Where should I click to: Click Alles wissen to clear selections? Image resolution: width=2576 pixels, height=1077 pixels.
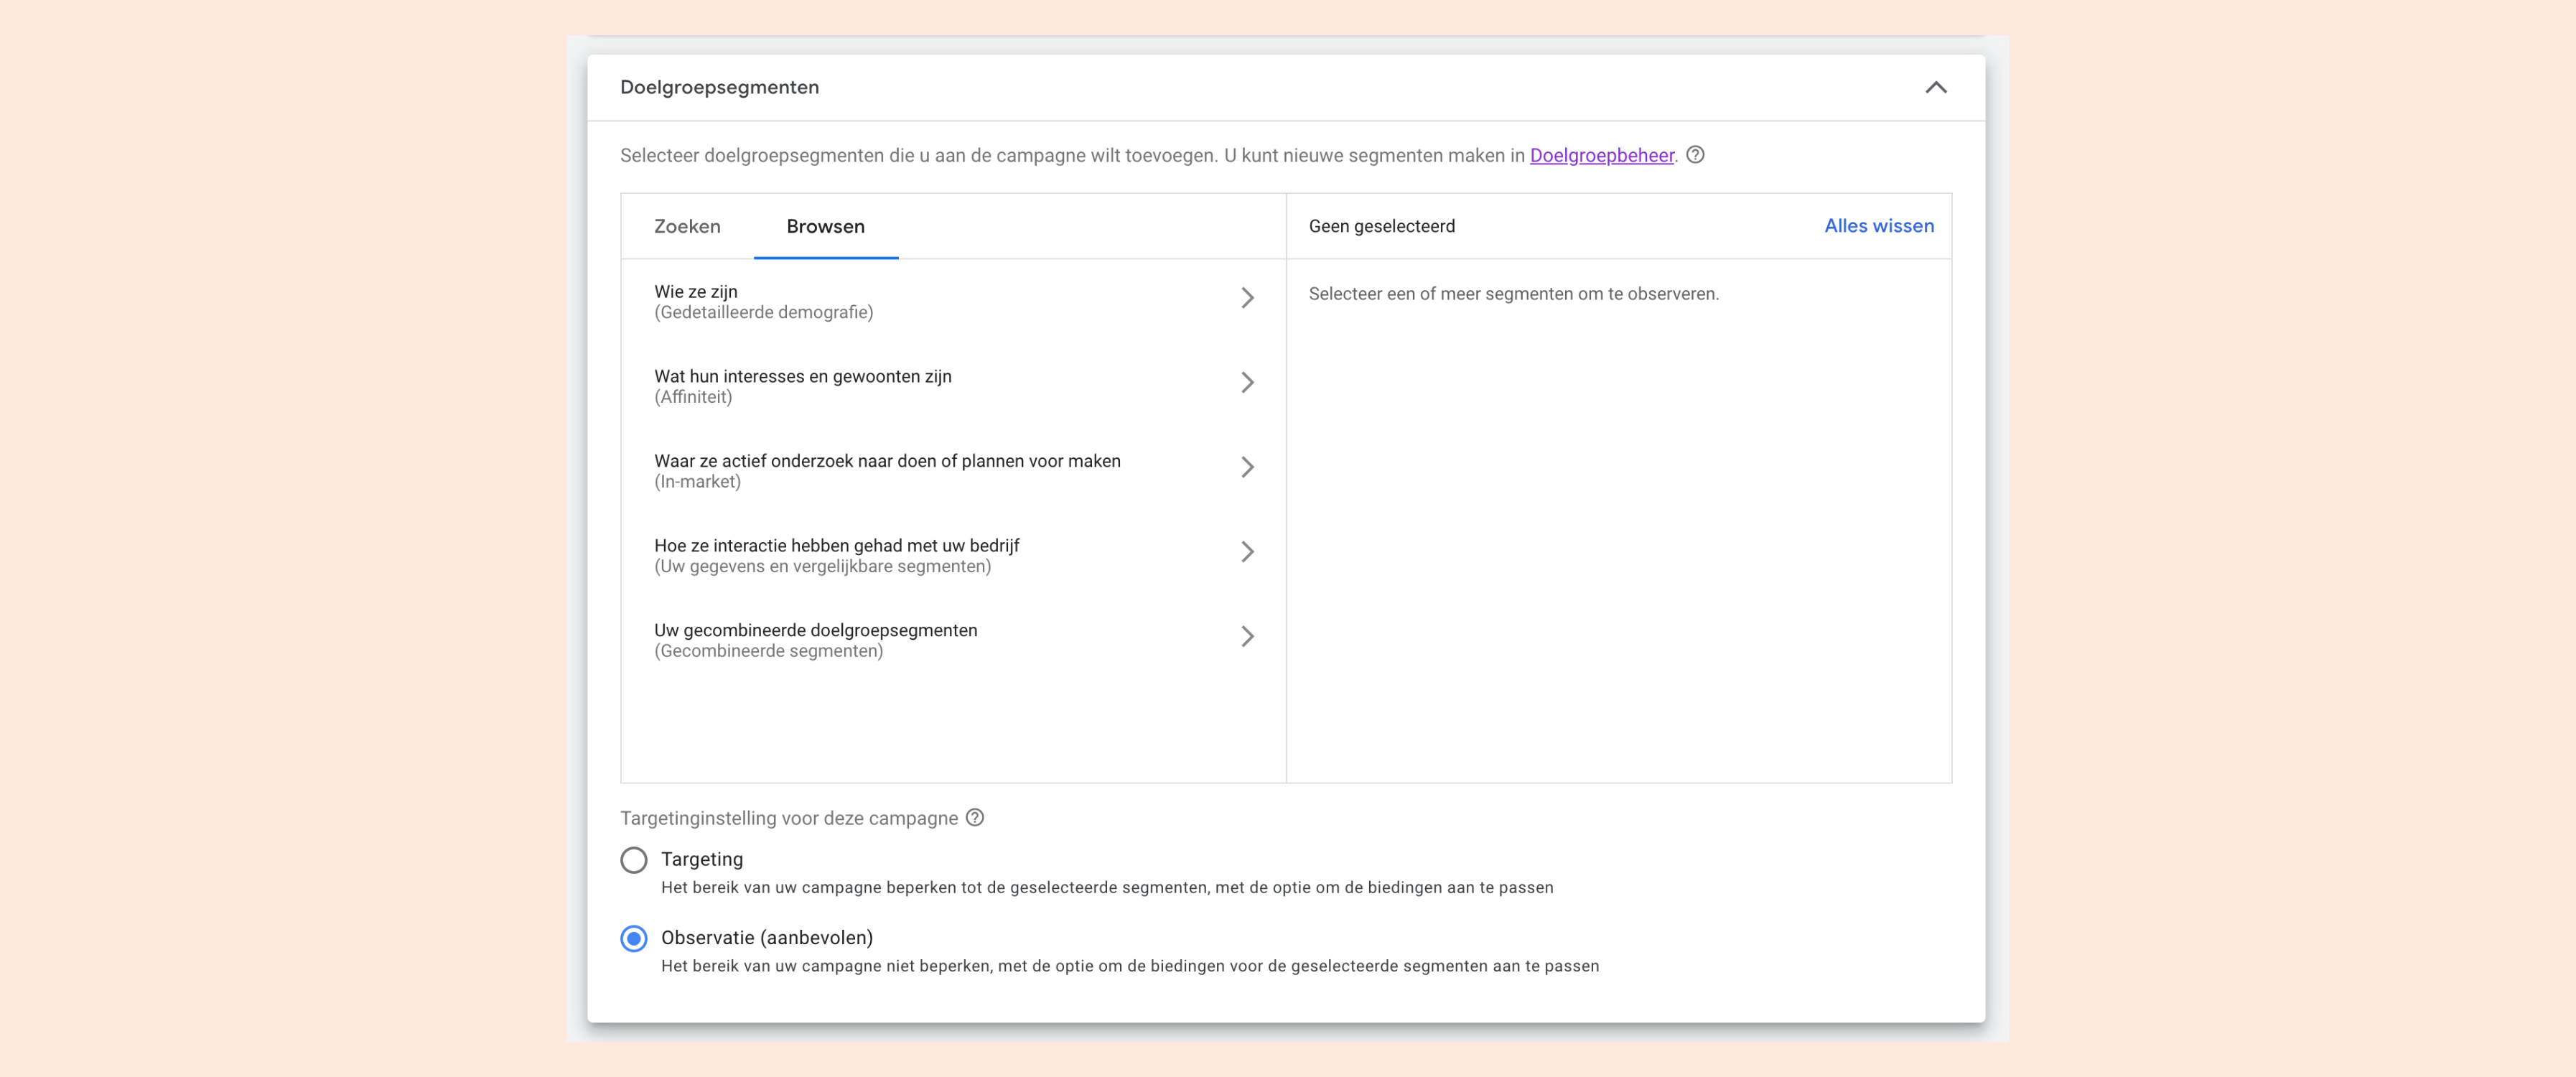pyautogui.click(x=1878, y=226)
